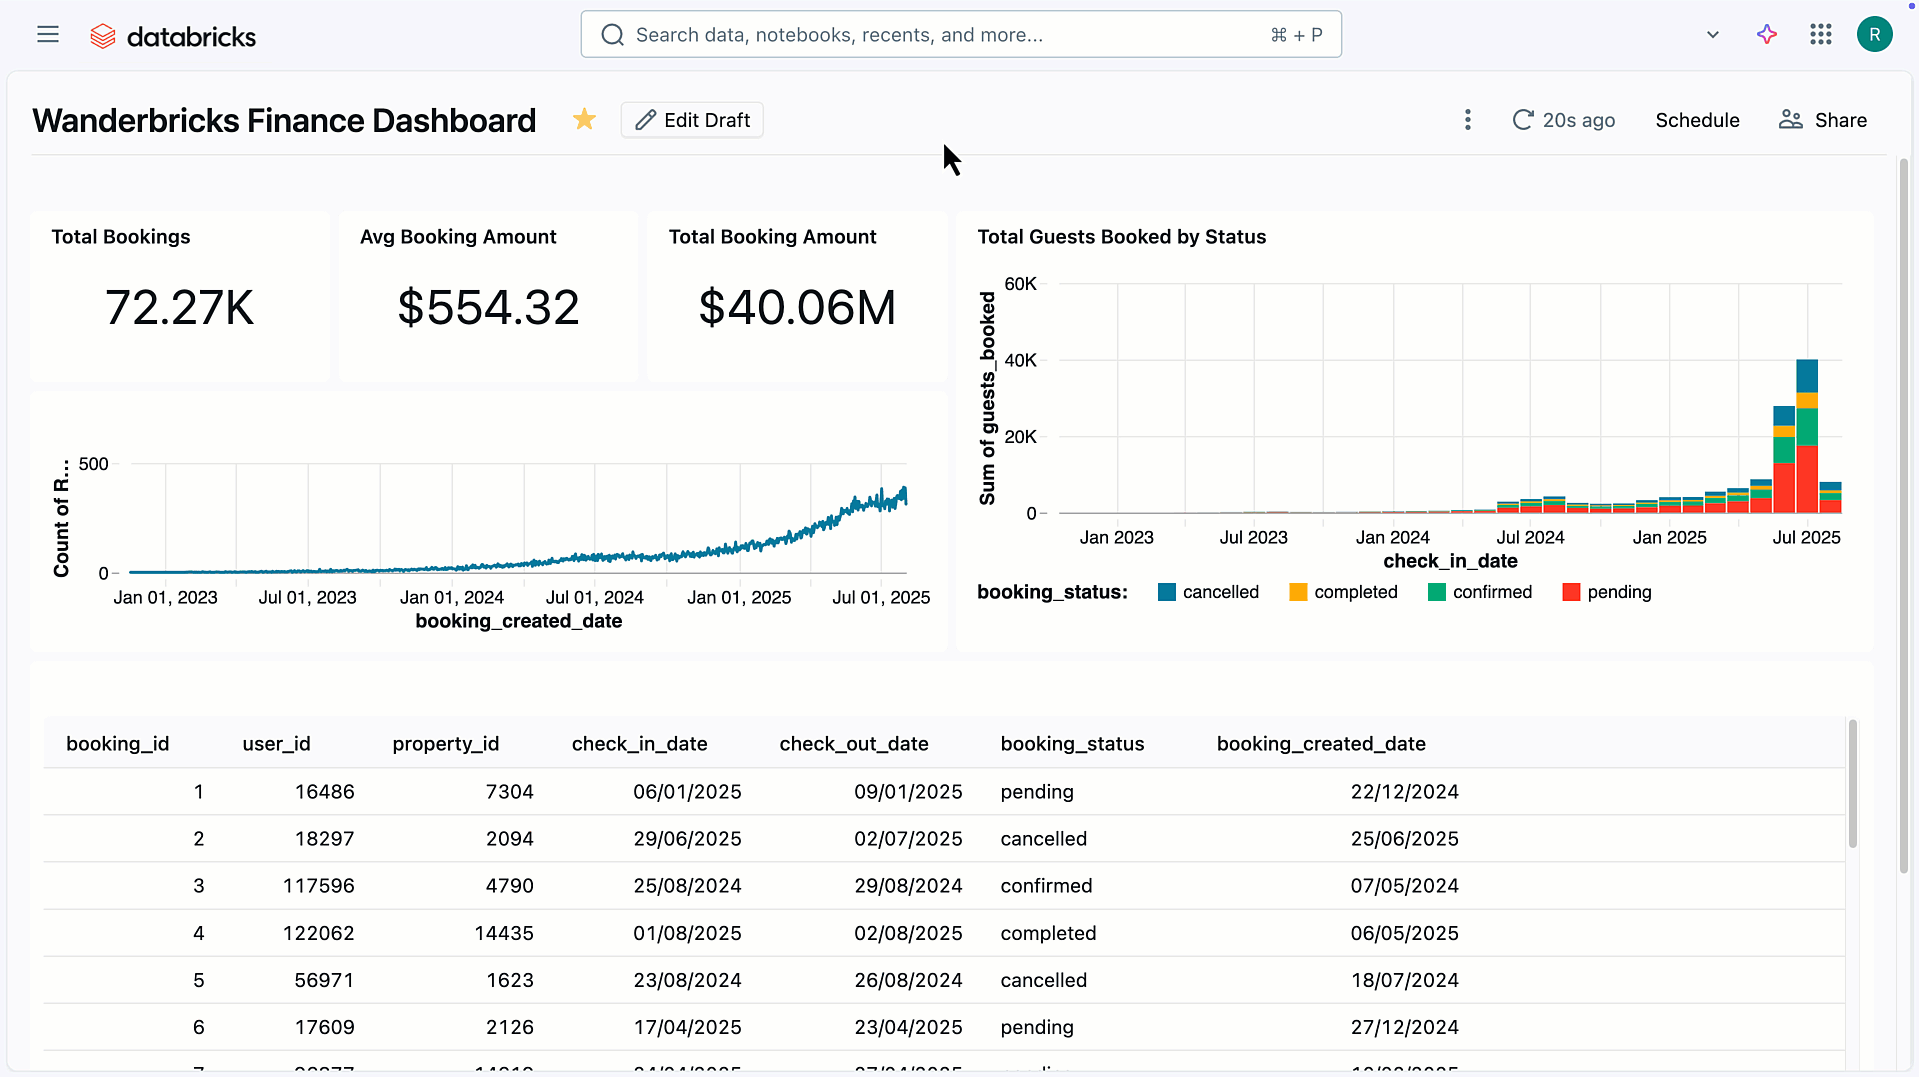Open the hamburger navigation menu
The image size is (1919, 1077).
click(x=47, y=33)
